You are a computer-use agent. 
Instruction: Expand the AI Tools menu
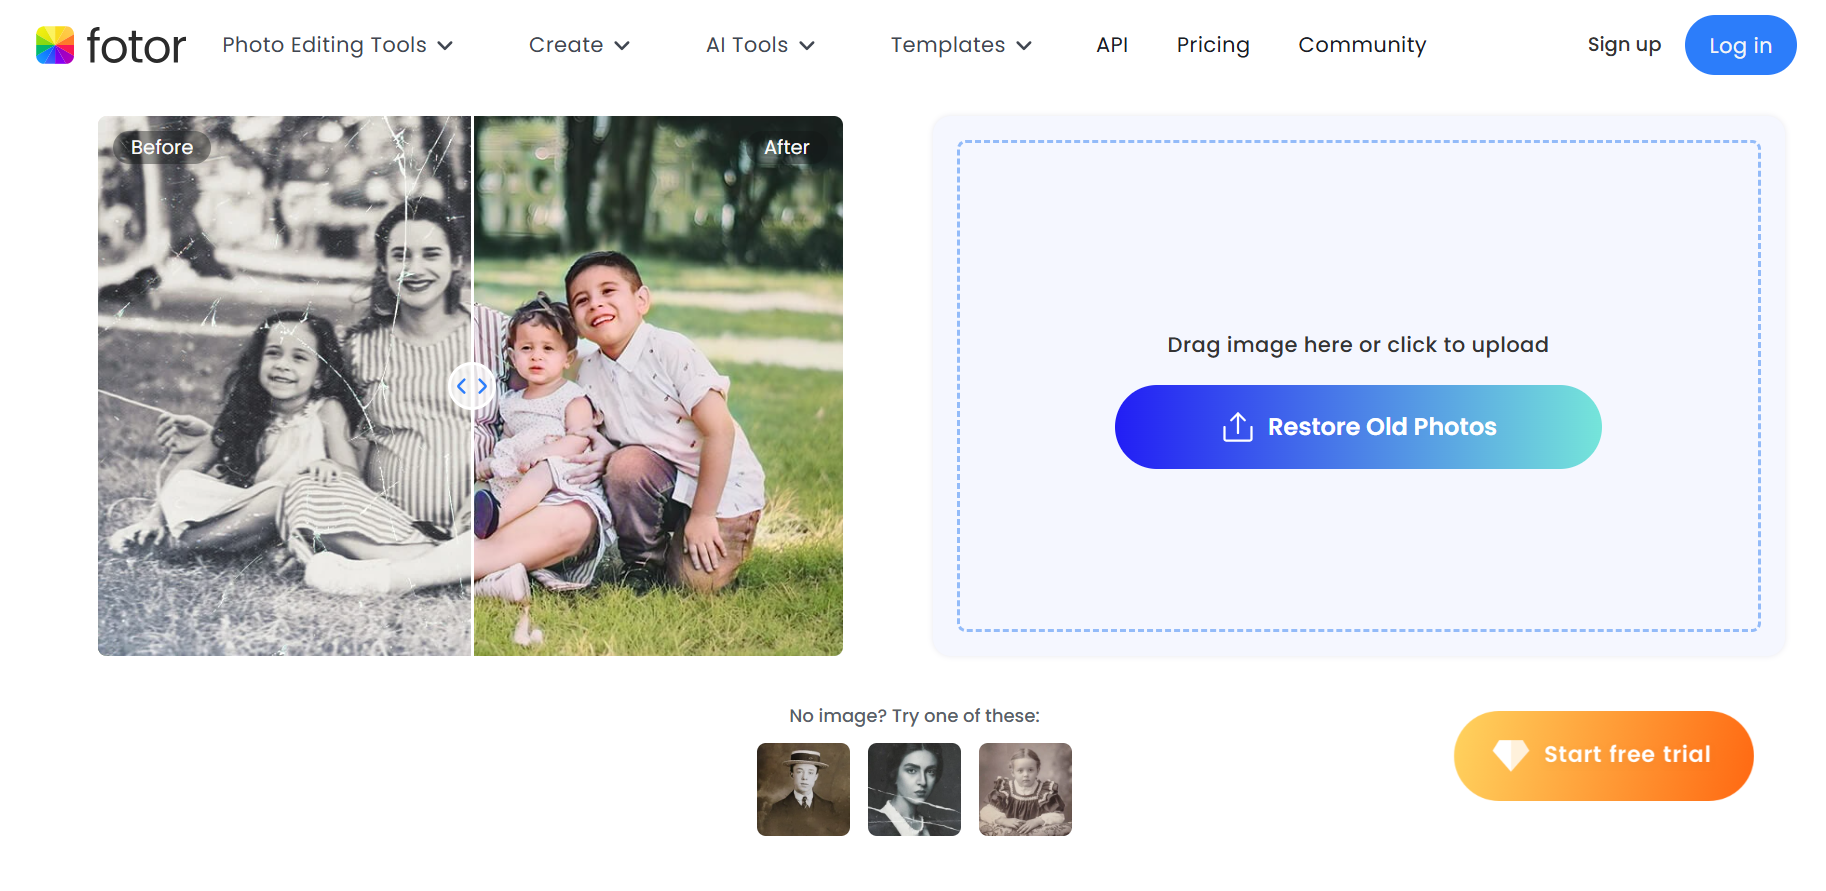759,45
